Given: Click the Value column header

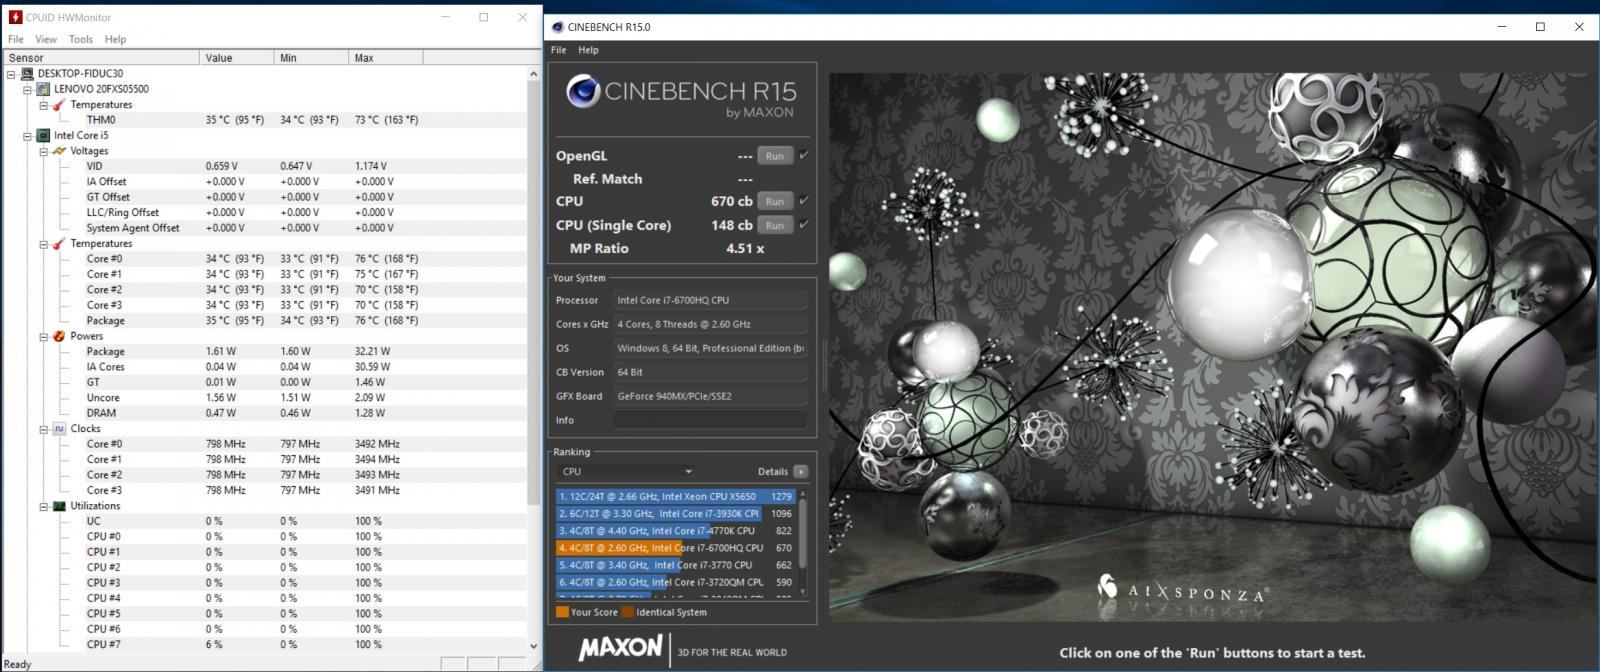Looking at the screenshot, I should (237, 58).
